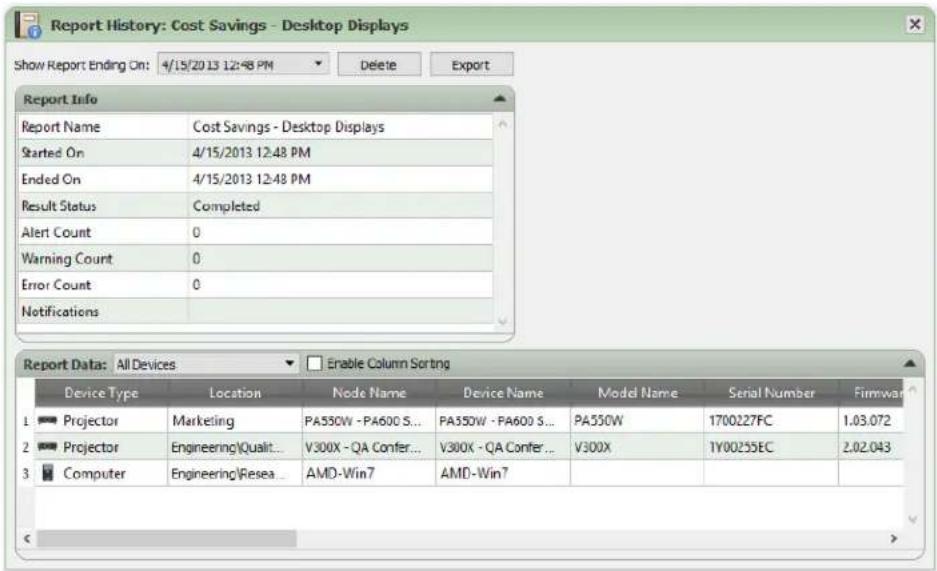Close the Report History window

tap(914, 24)
